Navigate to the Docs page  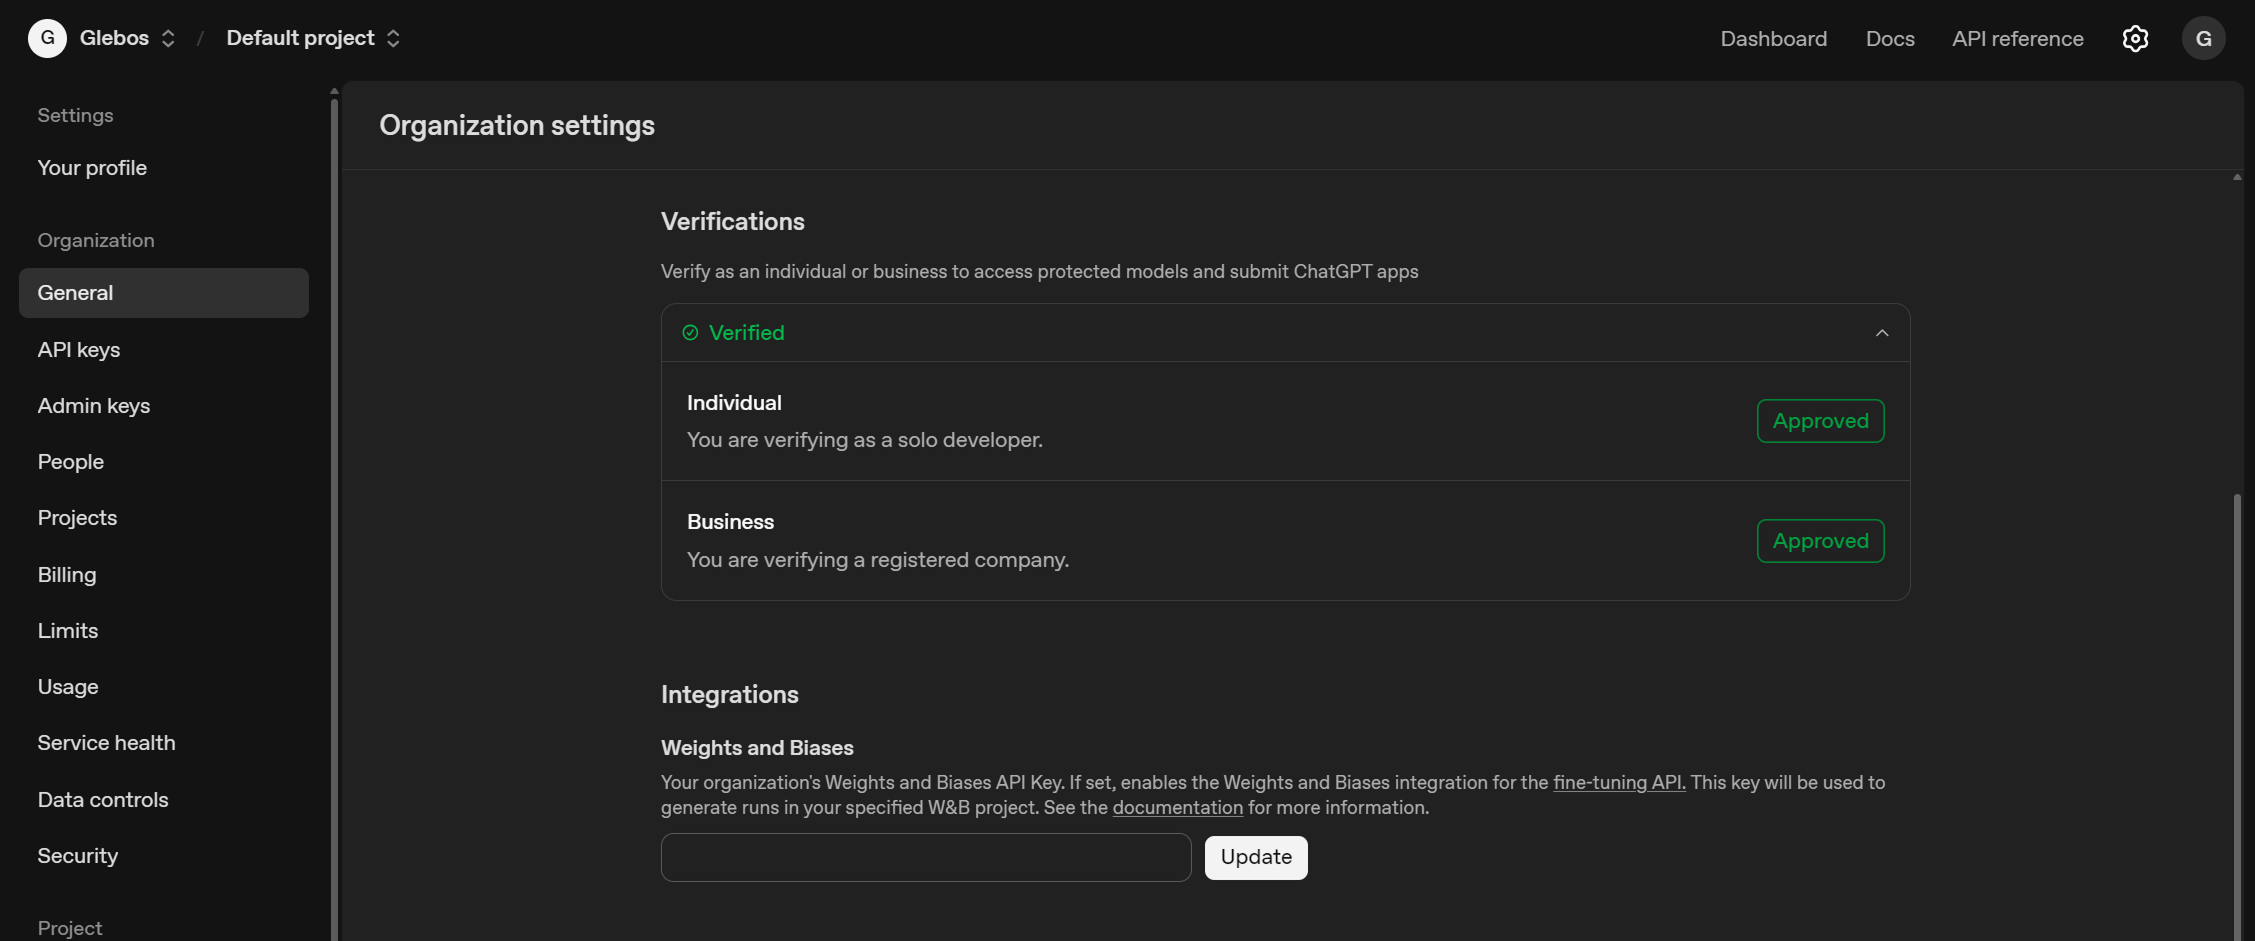pos(1889,38)
